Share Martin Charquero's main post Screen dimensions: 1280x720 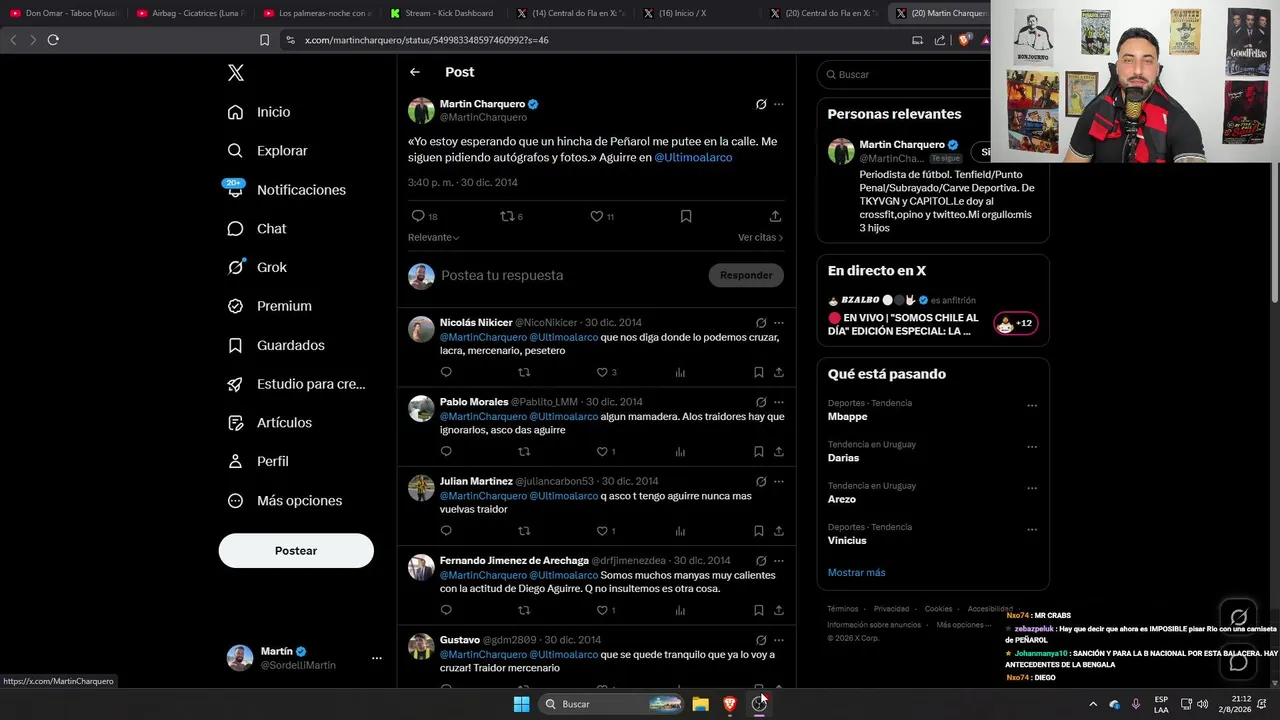(x=775, y=216)
